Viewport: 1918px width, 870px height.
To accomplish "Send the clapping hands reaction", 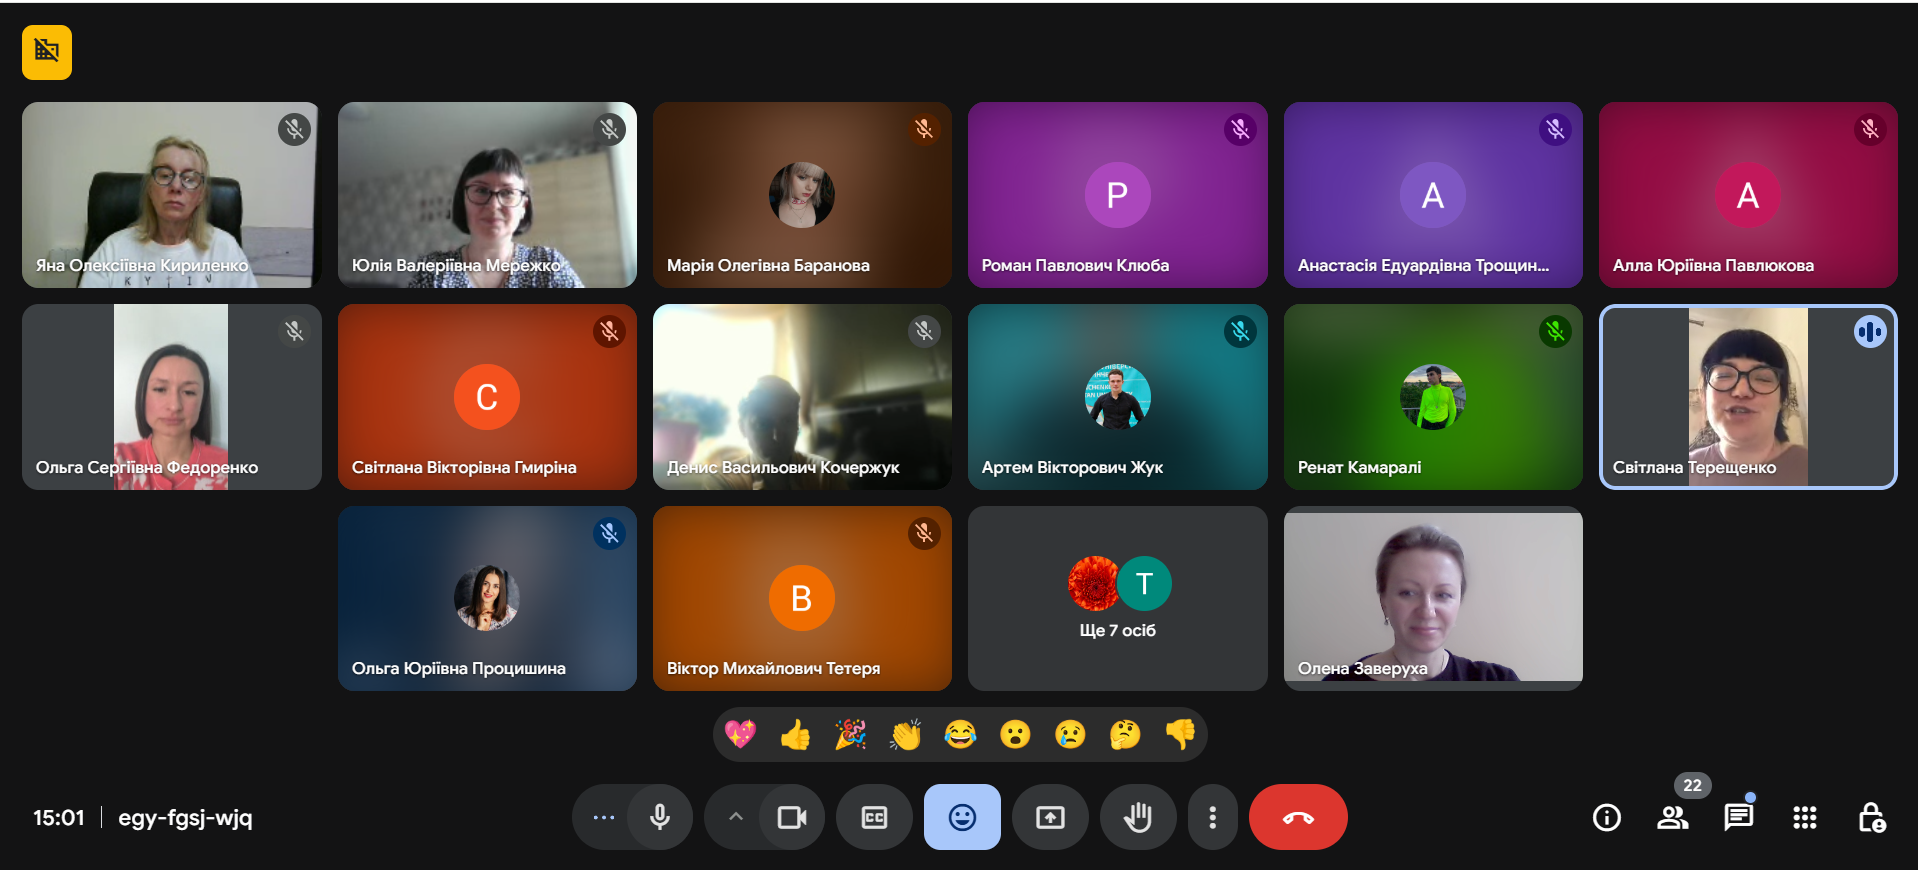I will (905, 735).
